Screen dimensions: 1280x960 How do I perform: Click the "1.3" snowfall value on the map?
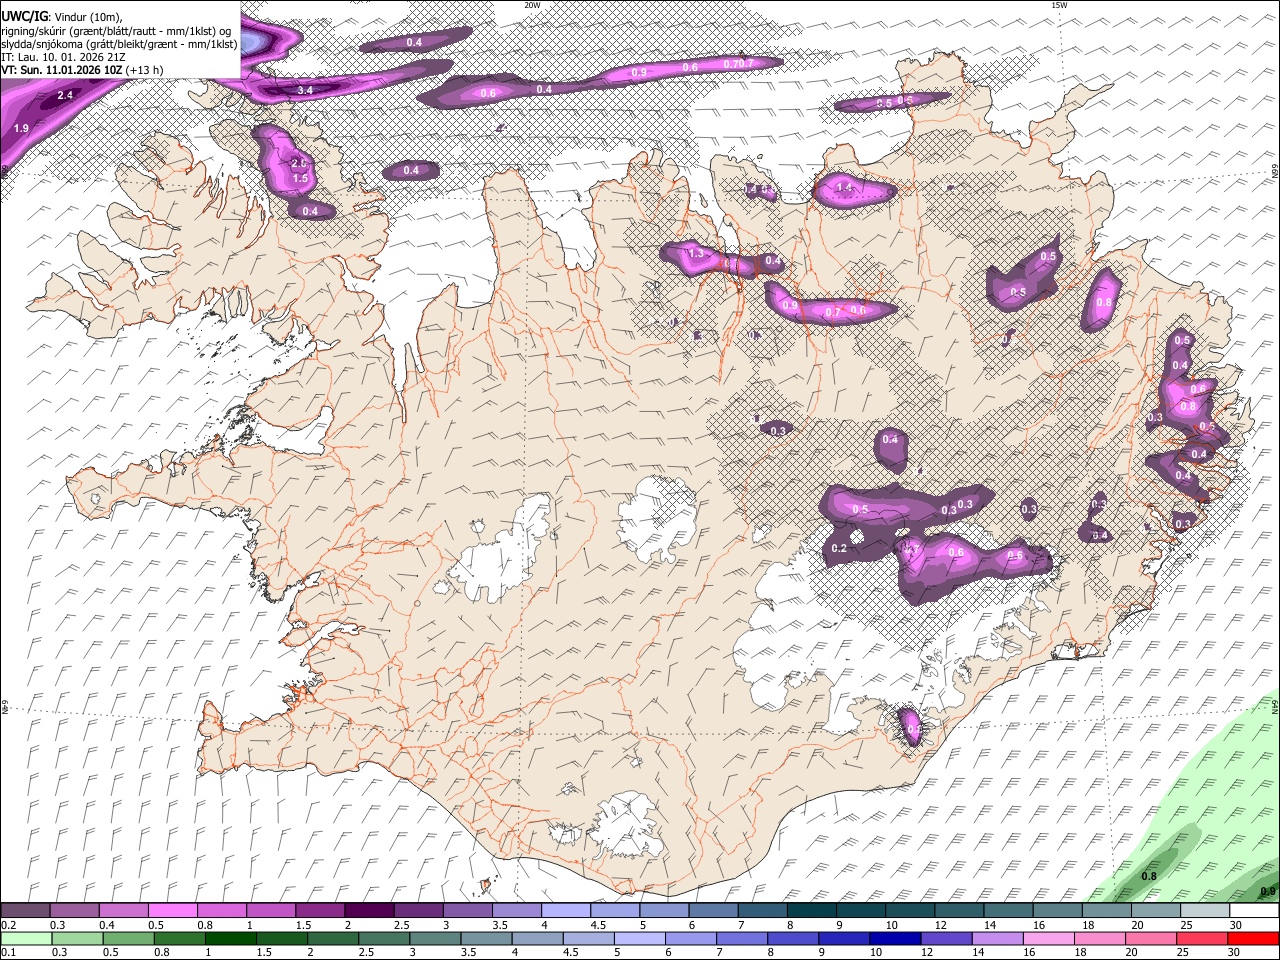[x=697, y=255]
